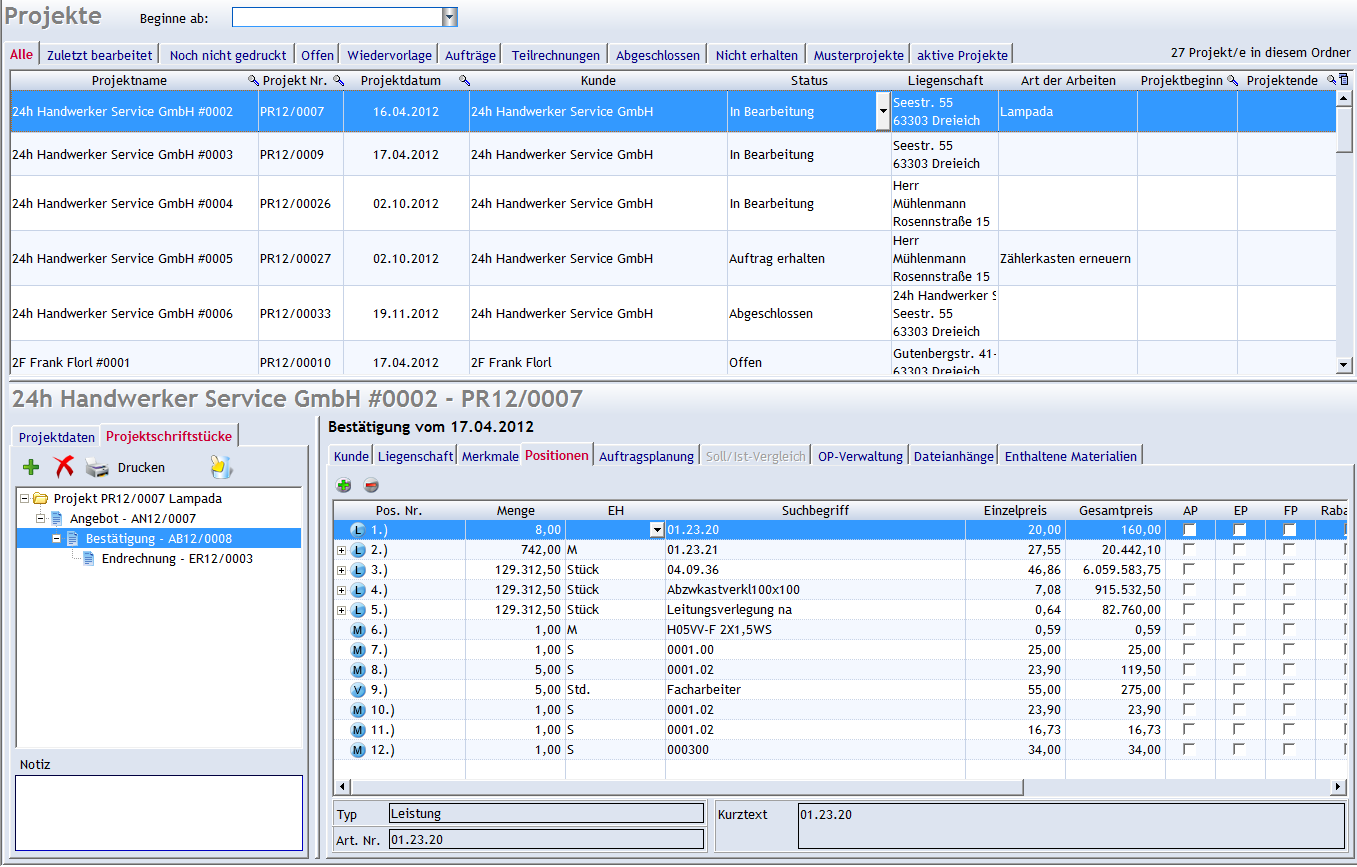The width and height of the screenshot is (1357, 867).
Task: Check the EP box in the 6.059.583,75 row
Action: coord(1240,569)
